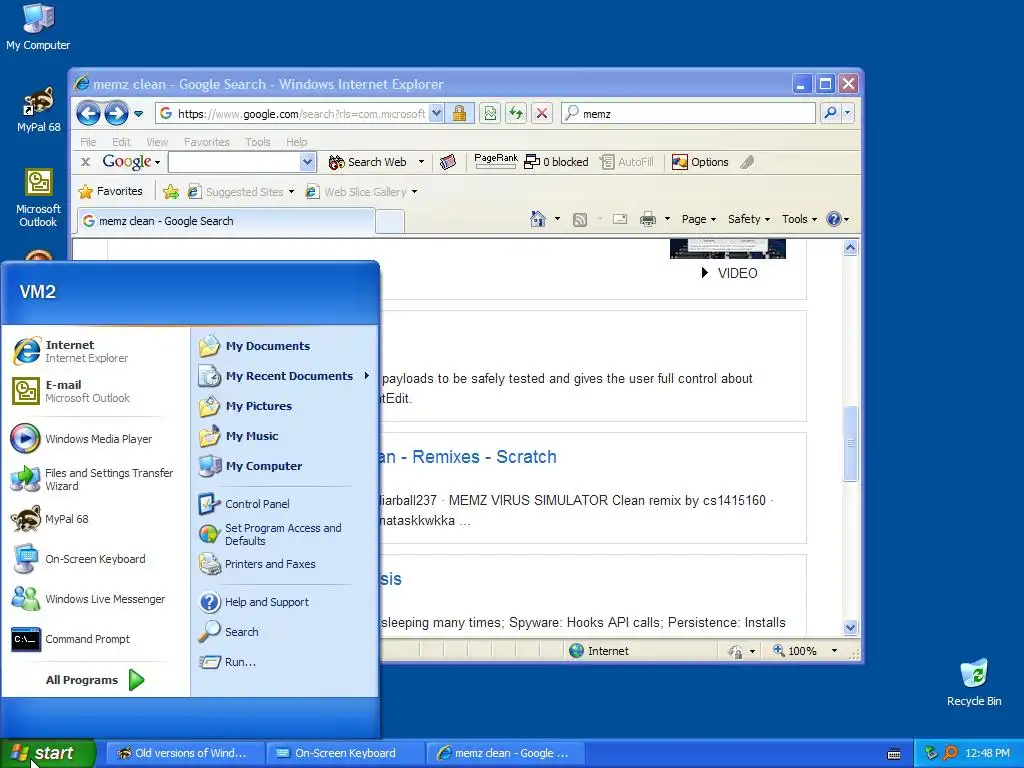The image size is (1024, 768).
Task: Click the Print icon
Action: point(647,219)
